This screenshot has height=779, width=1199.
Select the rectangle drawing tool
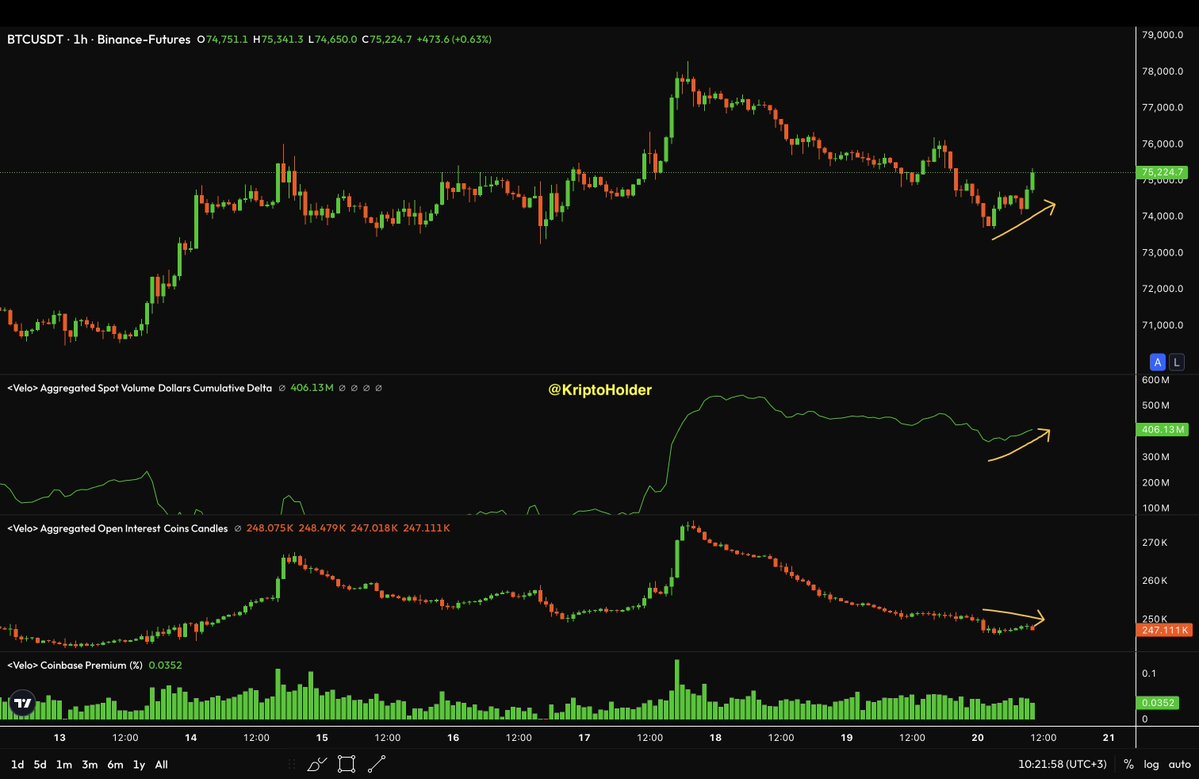(x=346, y=764)
